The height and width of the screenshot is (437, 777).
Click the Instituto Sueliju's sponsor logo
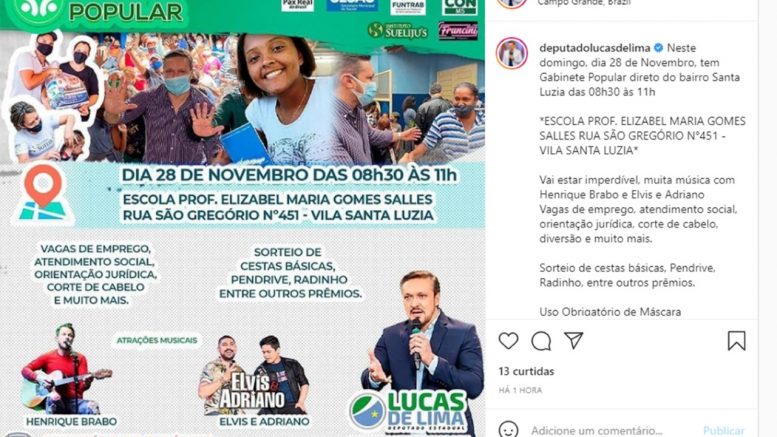click(x=397, y=31)
